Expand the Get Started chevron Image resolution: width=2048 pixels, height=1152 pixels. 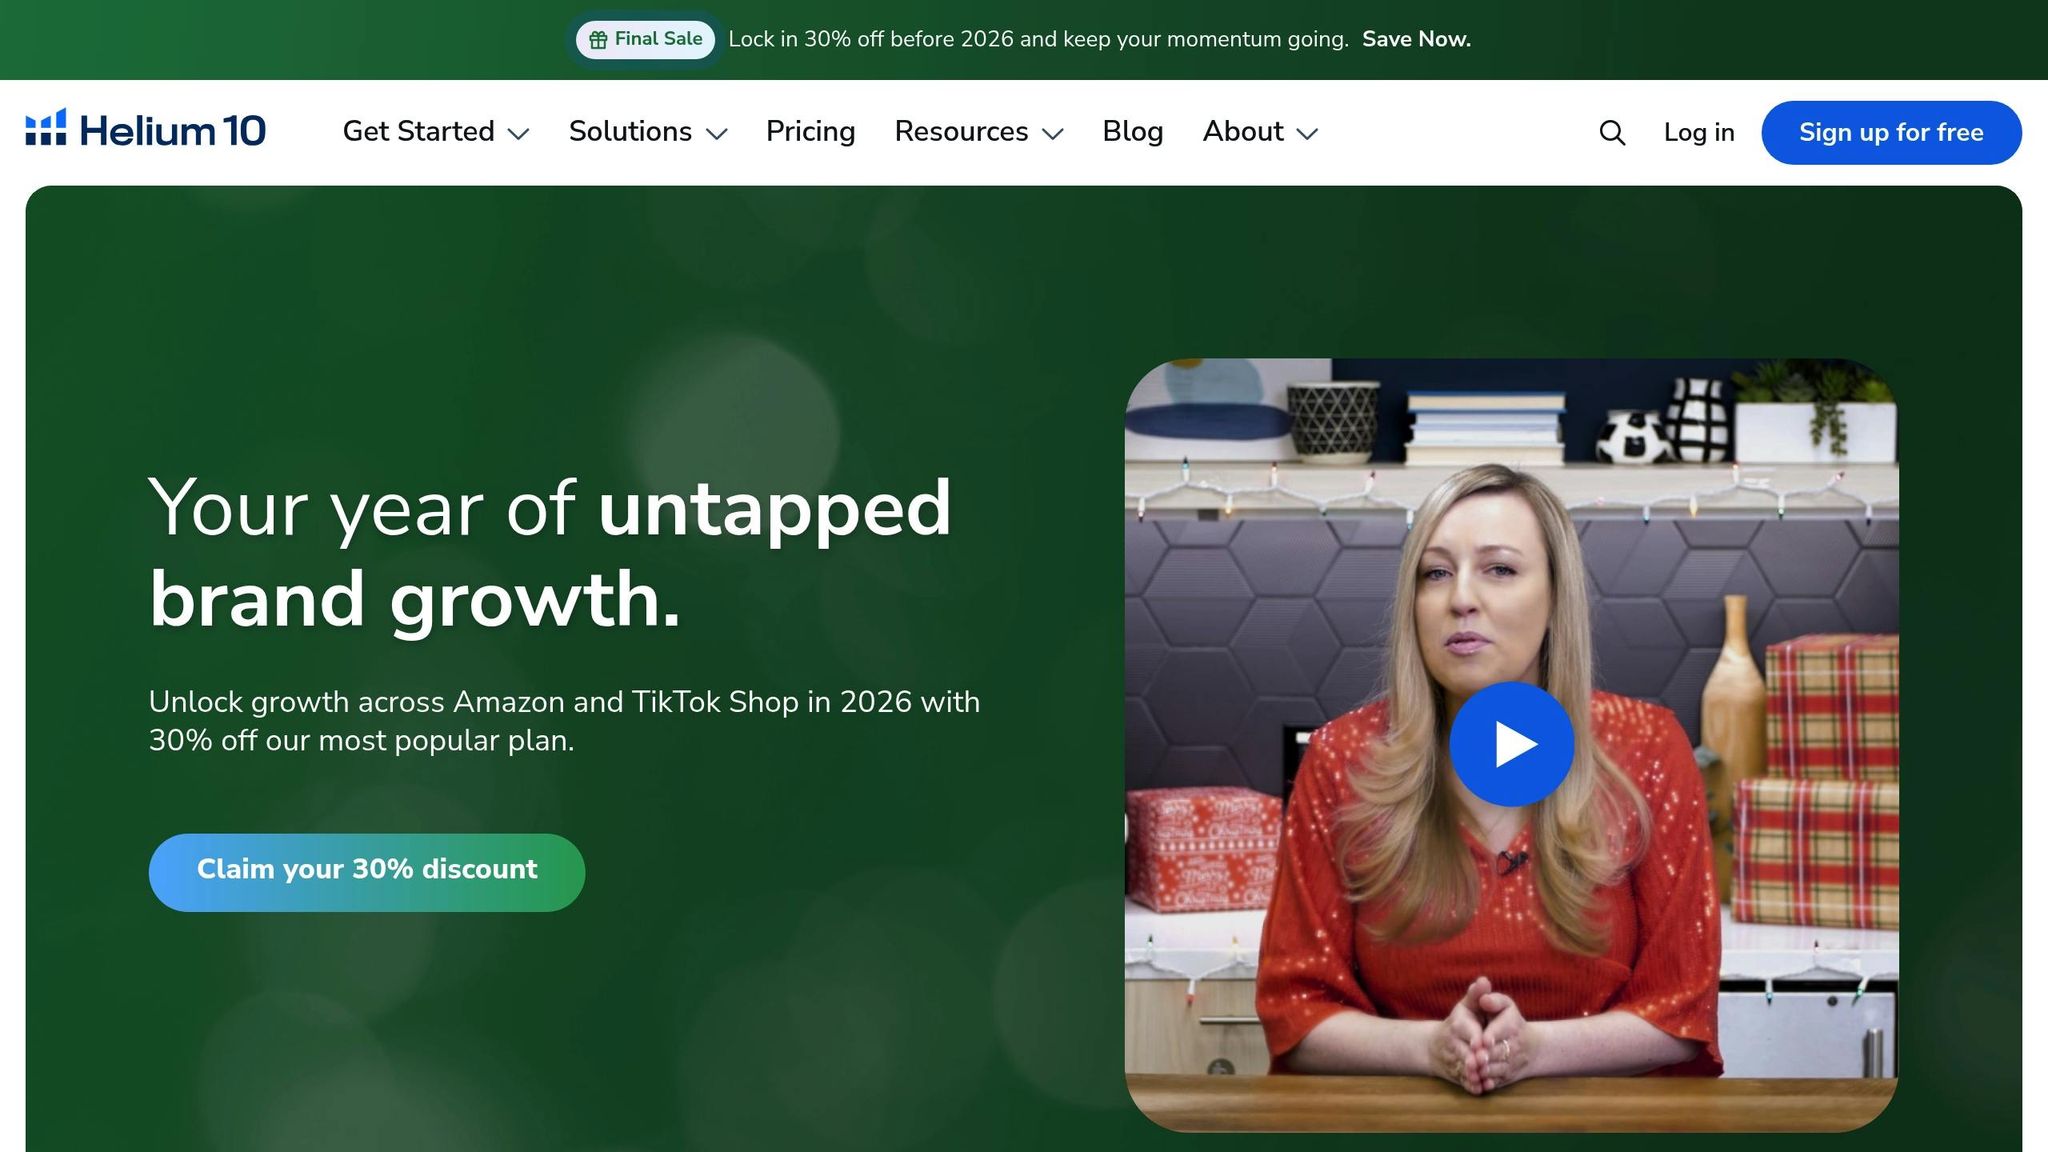tap(518, 134)
